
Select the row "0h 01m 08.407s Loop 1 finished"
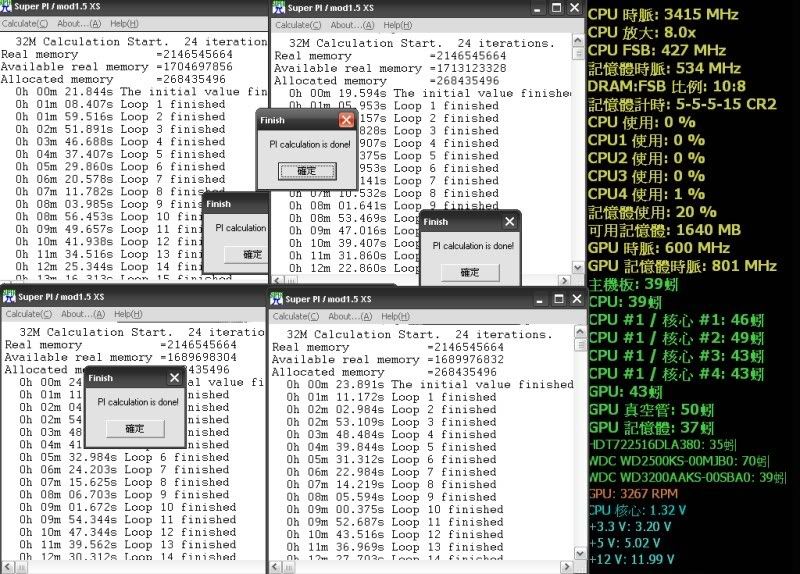(120, 104)
